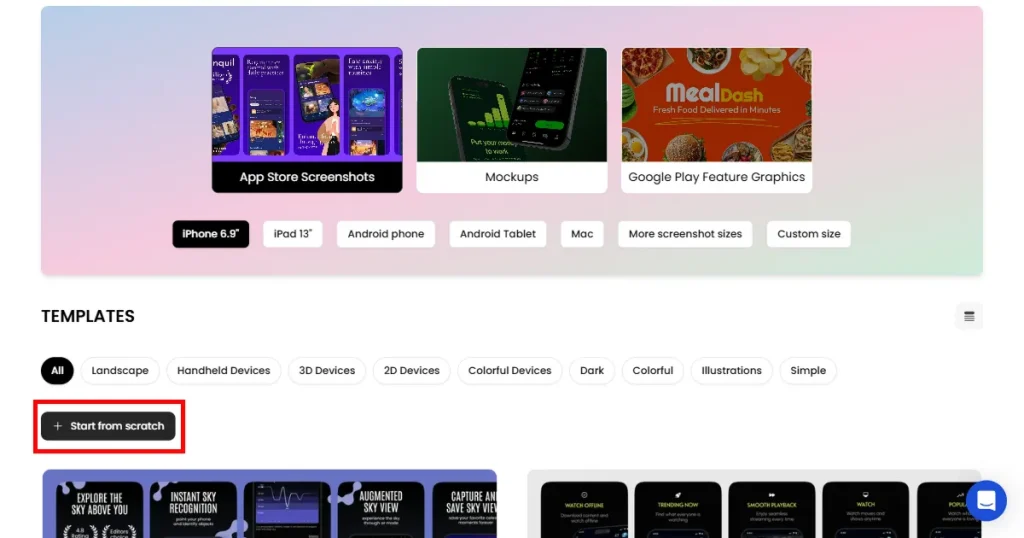Screen dimensions: 1024x538
Task: Choose Google Play Feature Graphics card
Action: (x=716, y=120)
